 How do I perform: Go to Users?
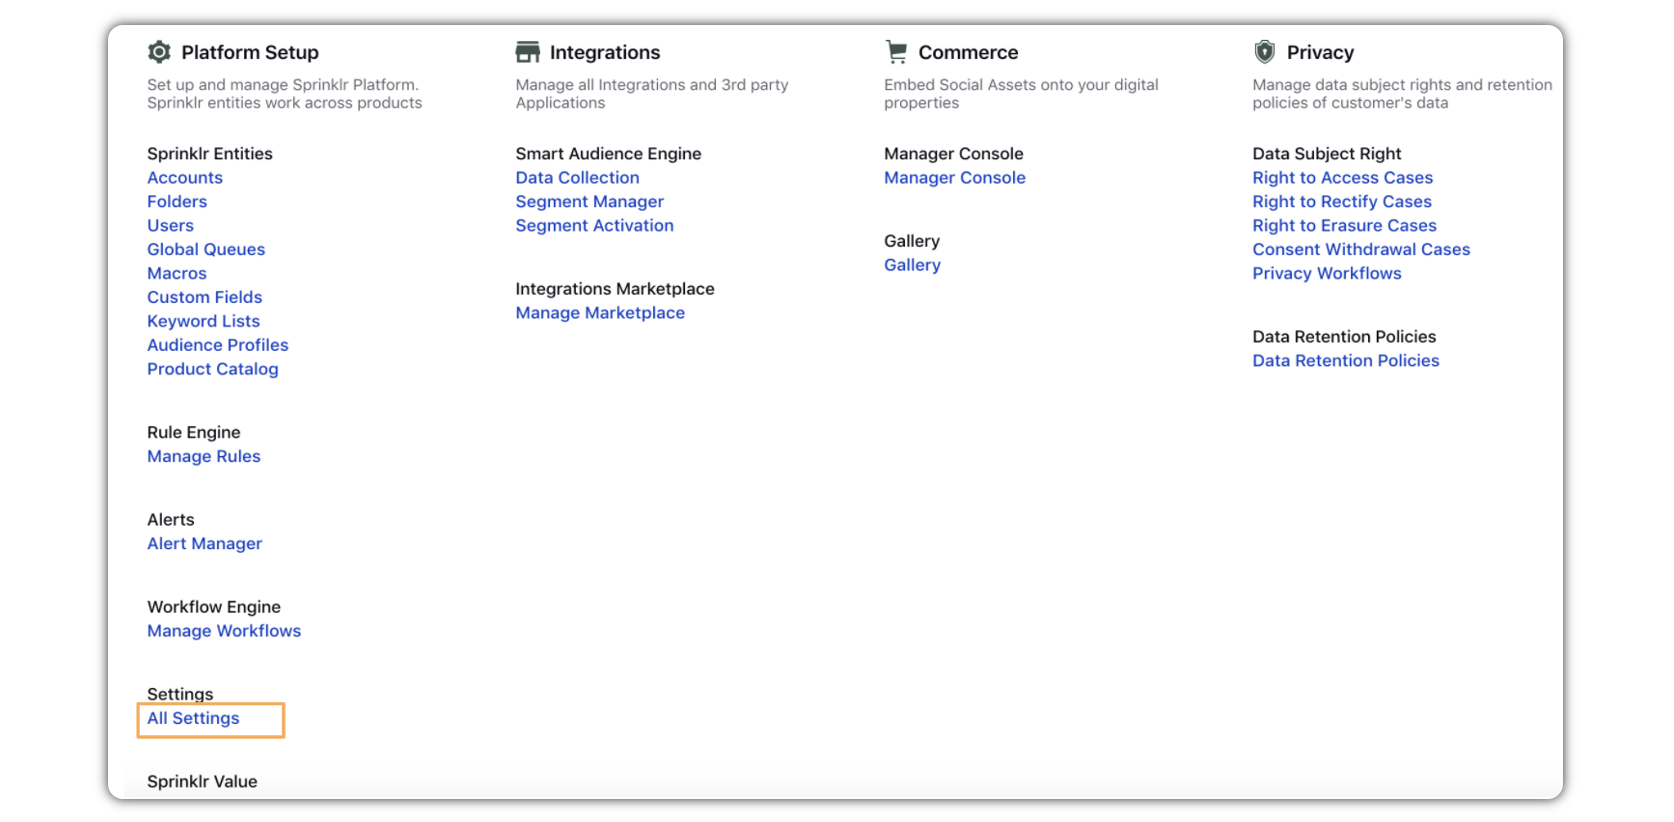pyautogui.click(x=170, y=226)
